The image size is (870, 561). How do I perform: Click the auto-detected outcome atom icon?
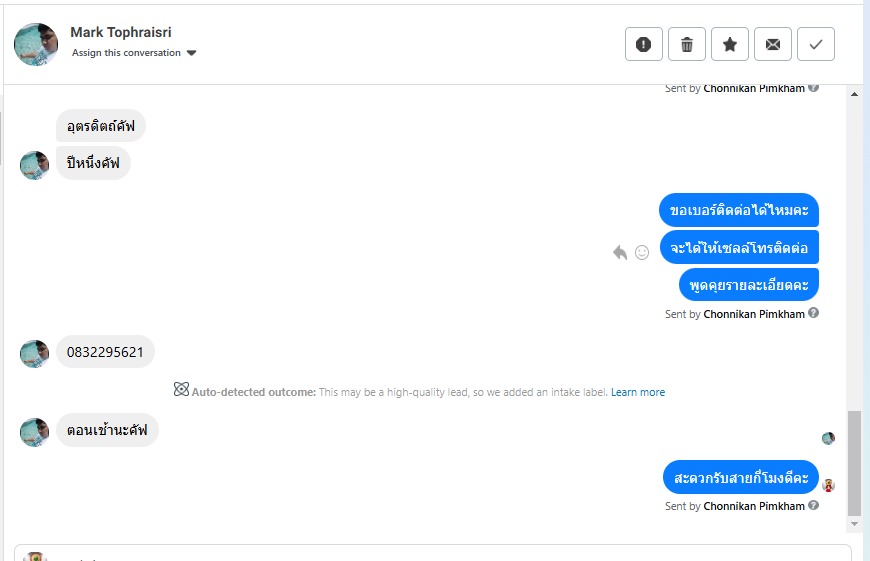[181, 391]
